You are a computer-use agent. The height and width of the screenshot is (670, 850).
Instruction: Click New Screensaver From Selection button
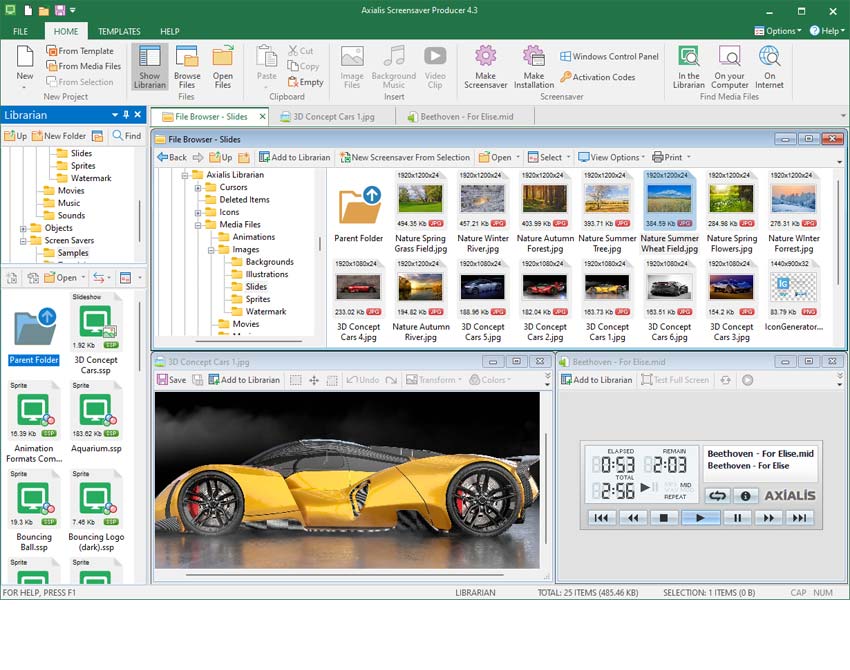tap(405, 157)
